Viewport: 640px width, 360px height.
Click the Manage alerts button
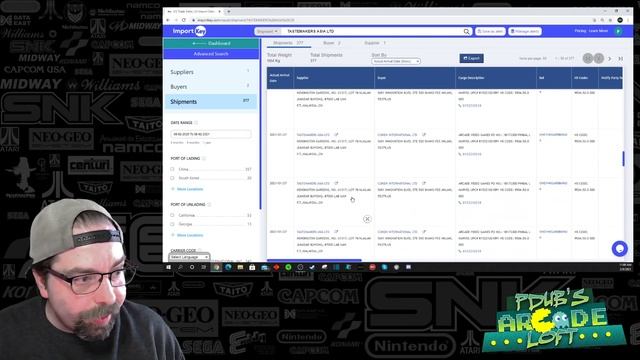(x=525, y=31)
